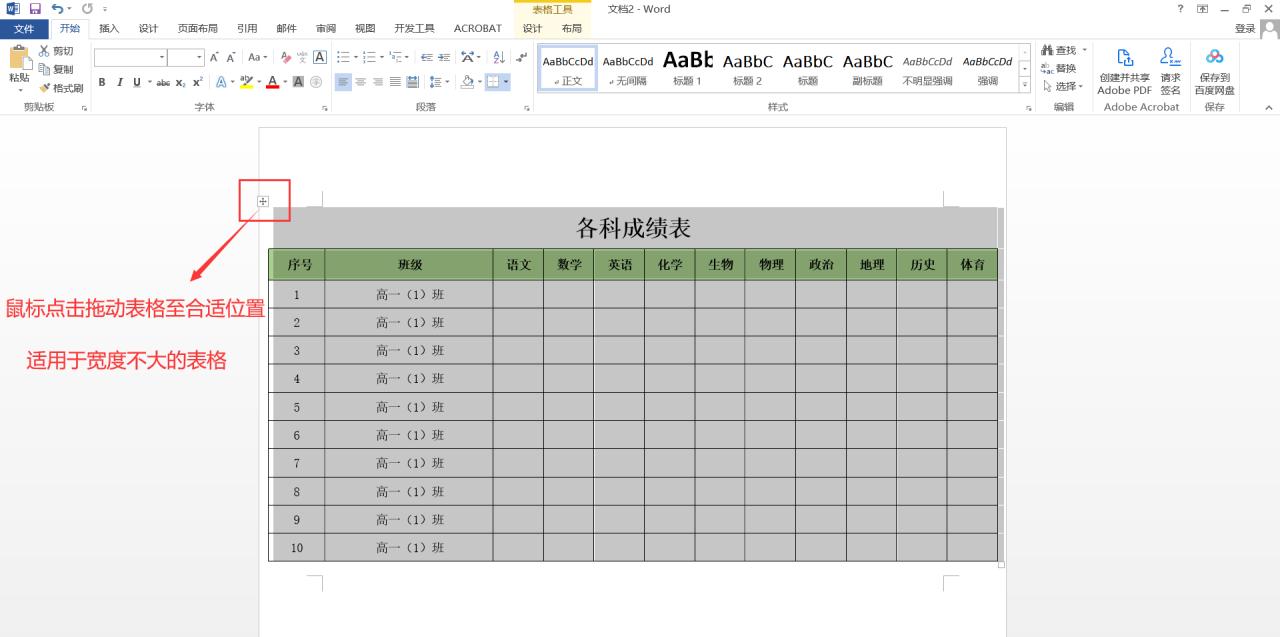Image resolution: width=1280 pixels, height=637 pixels.
Task: Click the Sort (A-Z) icon
Action: point(500,58)
